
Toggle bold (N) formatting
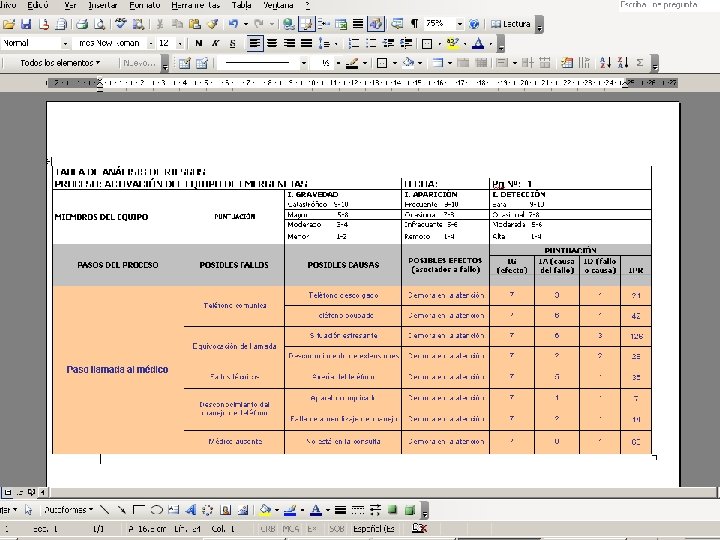tap(198, 44)
